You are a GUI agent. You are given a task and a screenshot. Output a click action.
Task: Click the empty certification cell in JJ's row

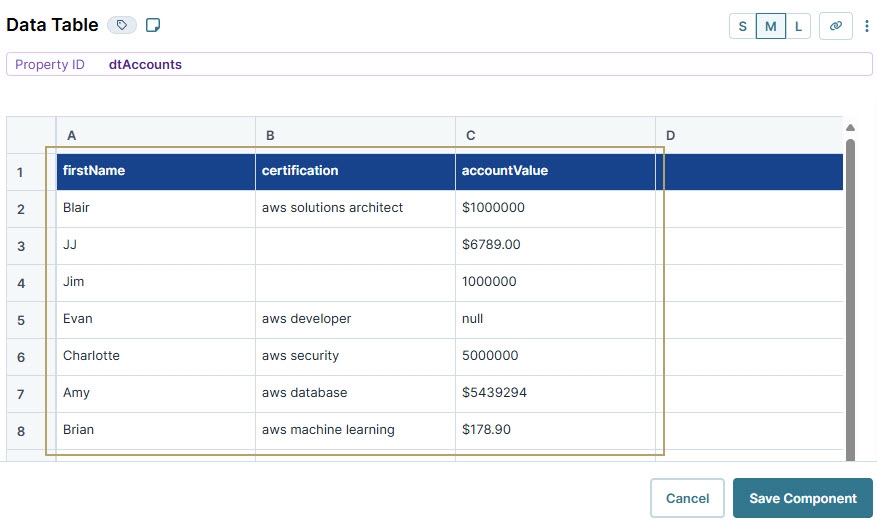click(x=355, y=246)
